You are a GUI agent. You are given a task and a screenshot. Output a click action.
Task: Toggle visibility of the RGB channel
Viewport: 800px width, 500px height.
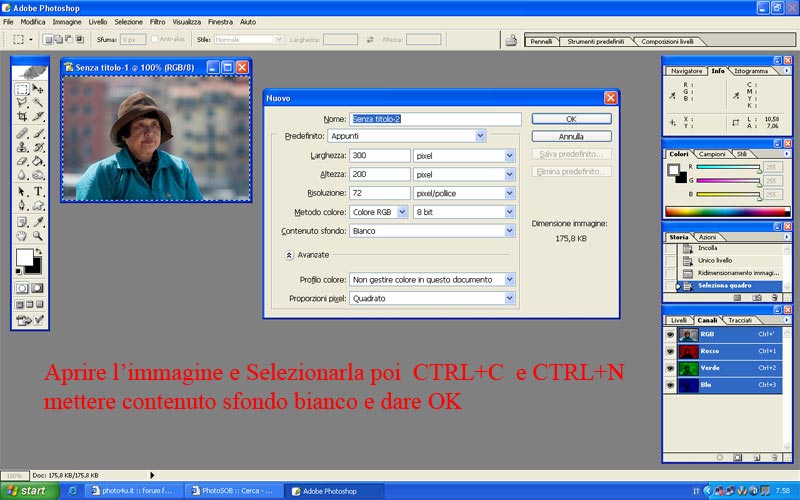670,335
